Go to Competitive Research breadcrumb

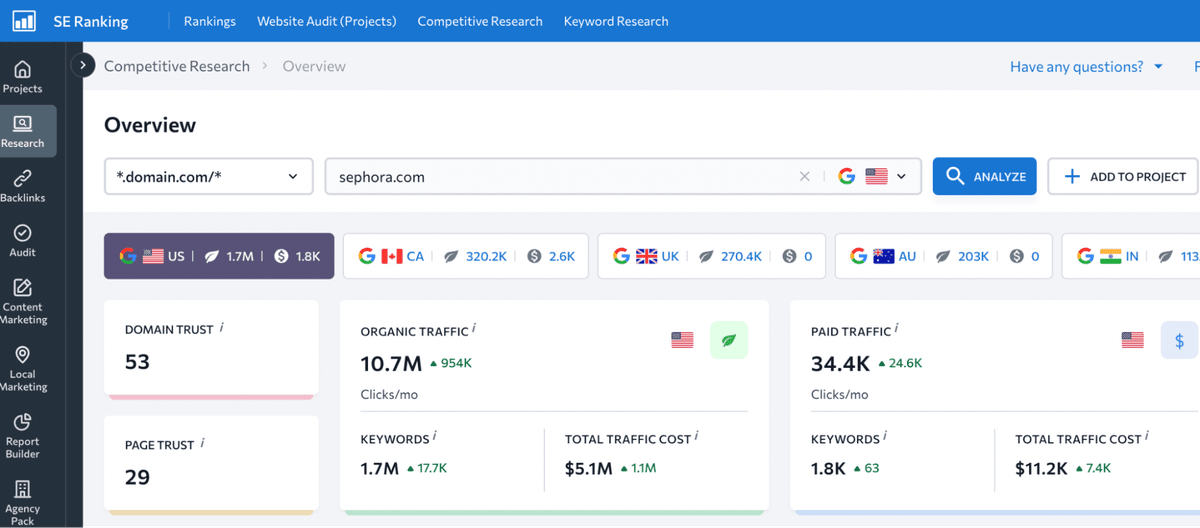(x=177, y=66)
